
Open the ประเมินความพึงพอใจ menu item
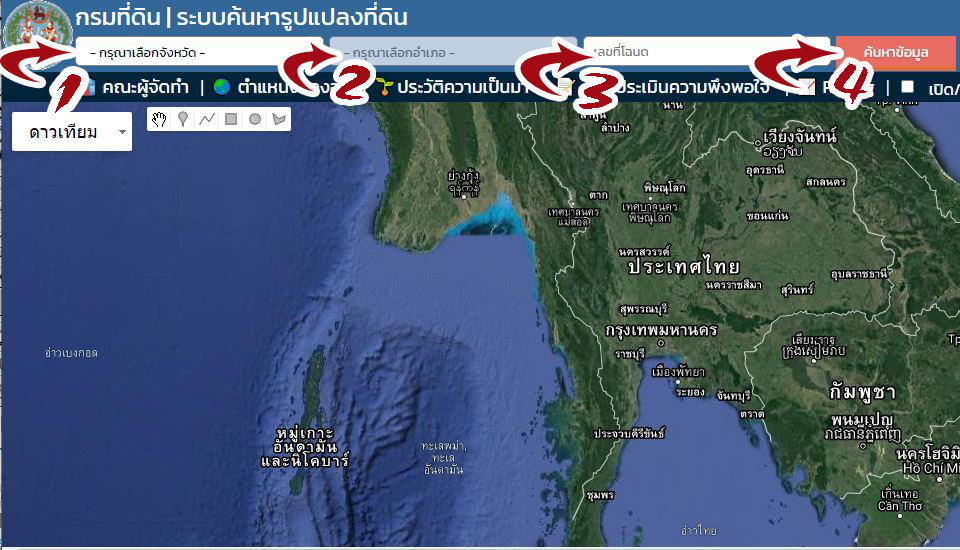coord(691,88)
